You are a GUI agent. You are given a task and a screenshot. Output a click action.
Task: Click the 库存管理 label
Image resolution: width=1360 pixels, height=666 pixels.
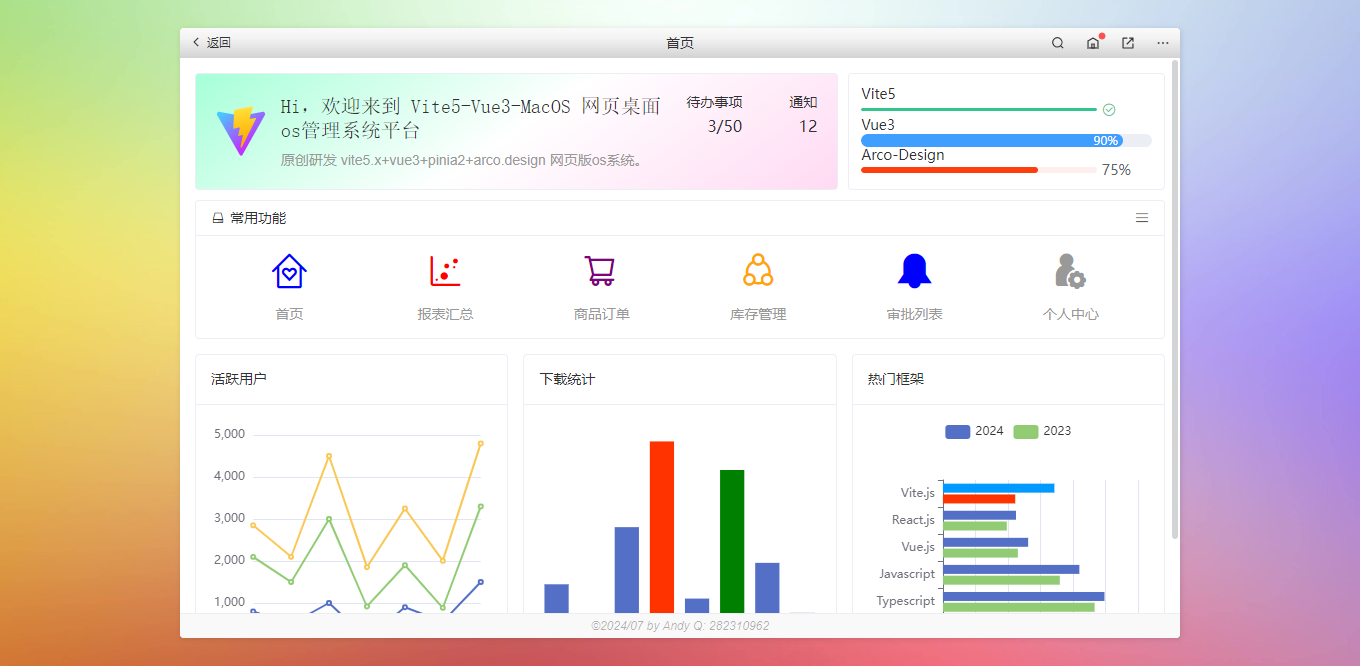tap(758, 314)
